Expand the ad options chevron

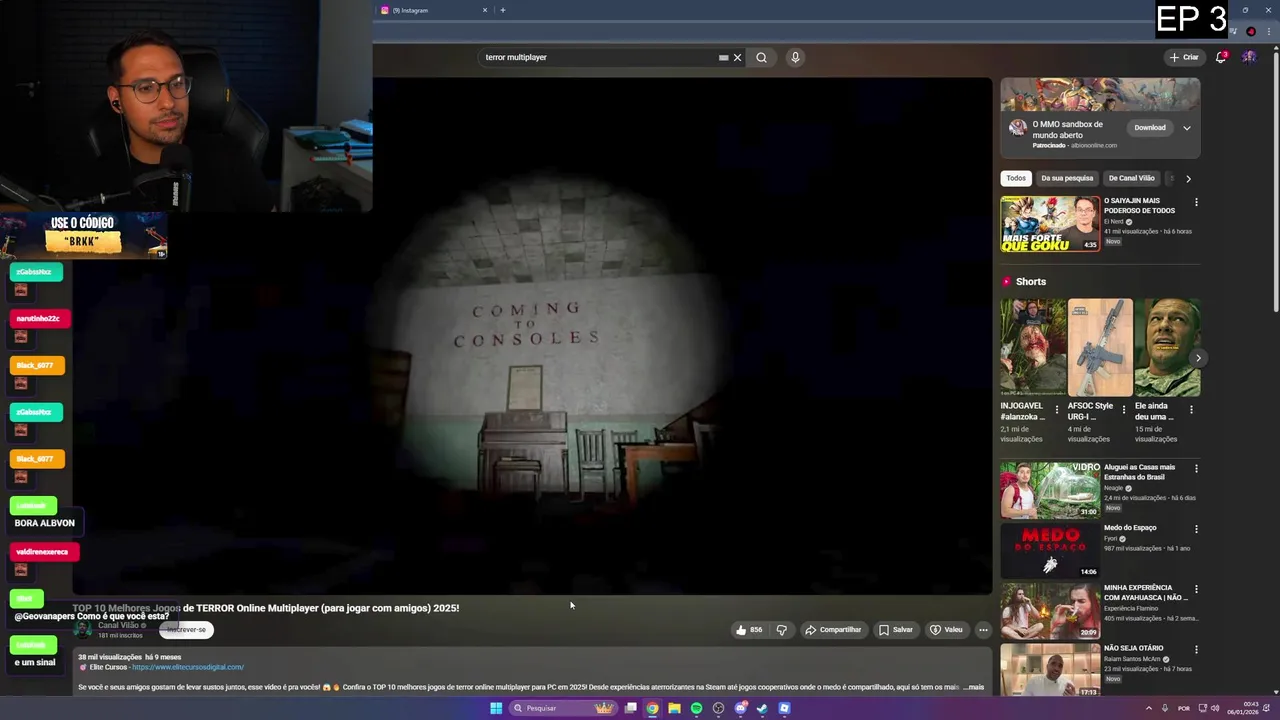click(x=1187, y=128)
